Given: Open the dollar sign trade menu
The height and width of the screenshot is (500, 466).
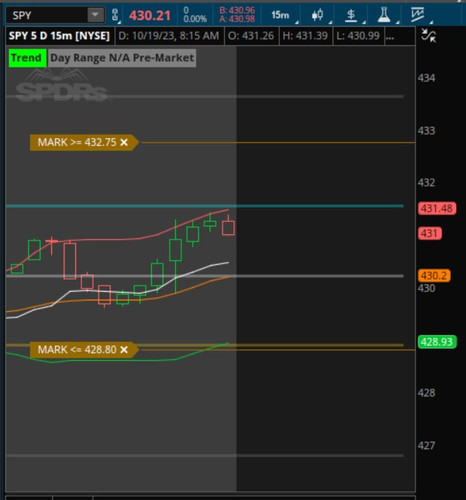Looking at the screenshot, I should click(x=351, y=15).
